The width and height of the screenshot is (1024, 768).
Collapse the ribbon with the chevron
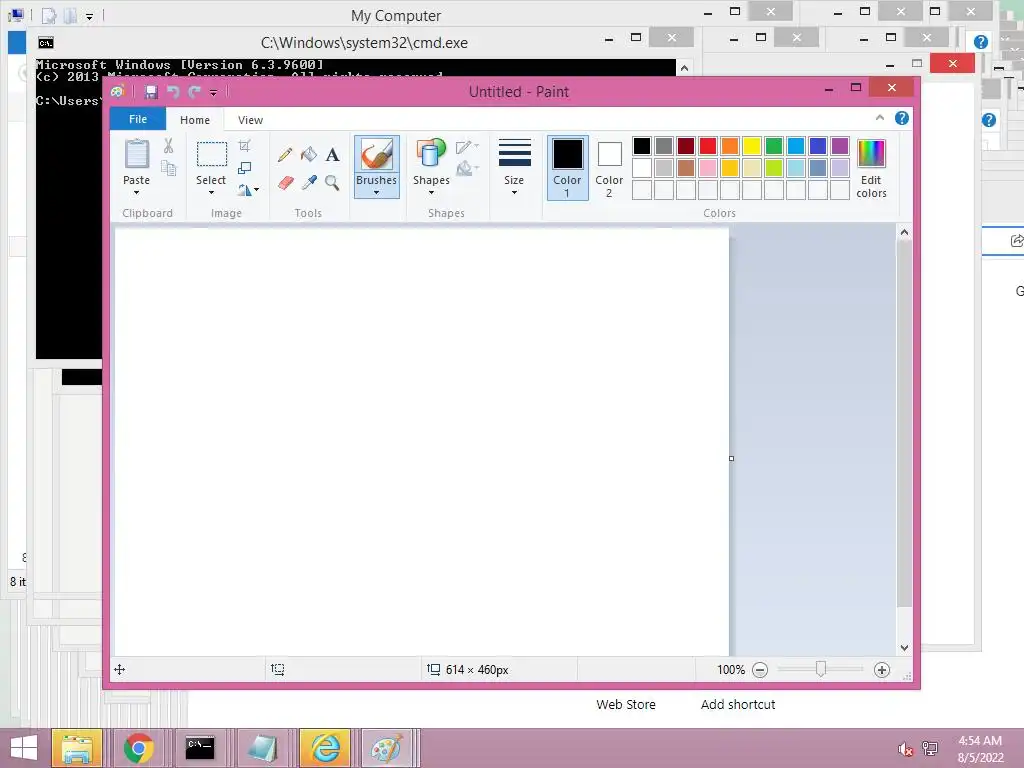point(880,118)
